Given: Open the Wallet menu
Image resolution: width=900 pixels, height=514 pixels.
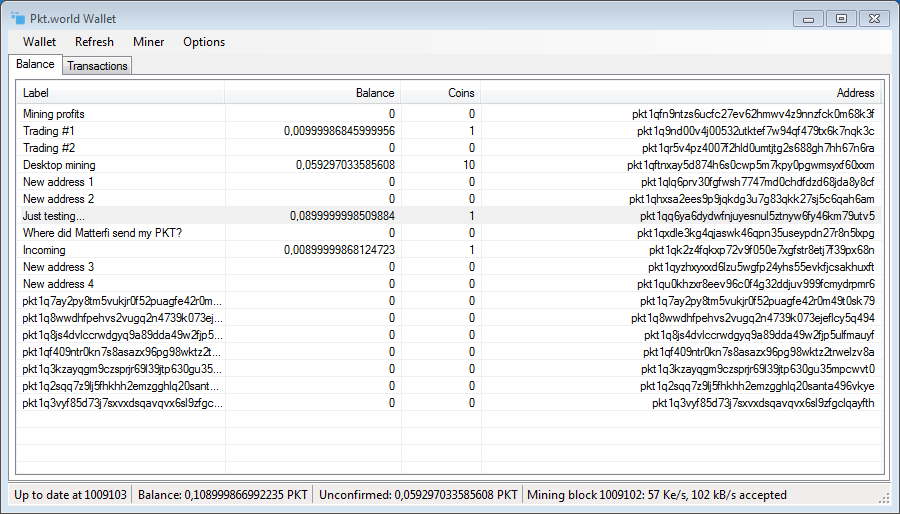Looking at the screenshot, I should pos(40,42).
